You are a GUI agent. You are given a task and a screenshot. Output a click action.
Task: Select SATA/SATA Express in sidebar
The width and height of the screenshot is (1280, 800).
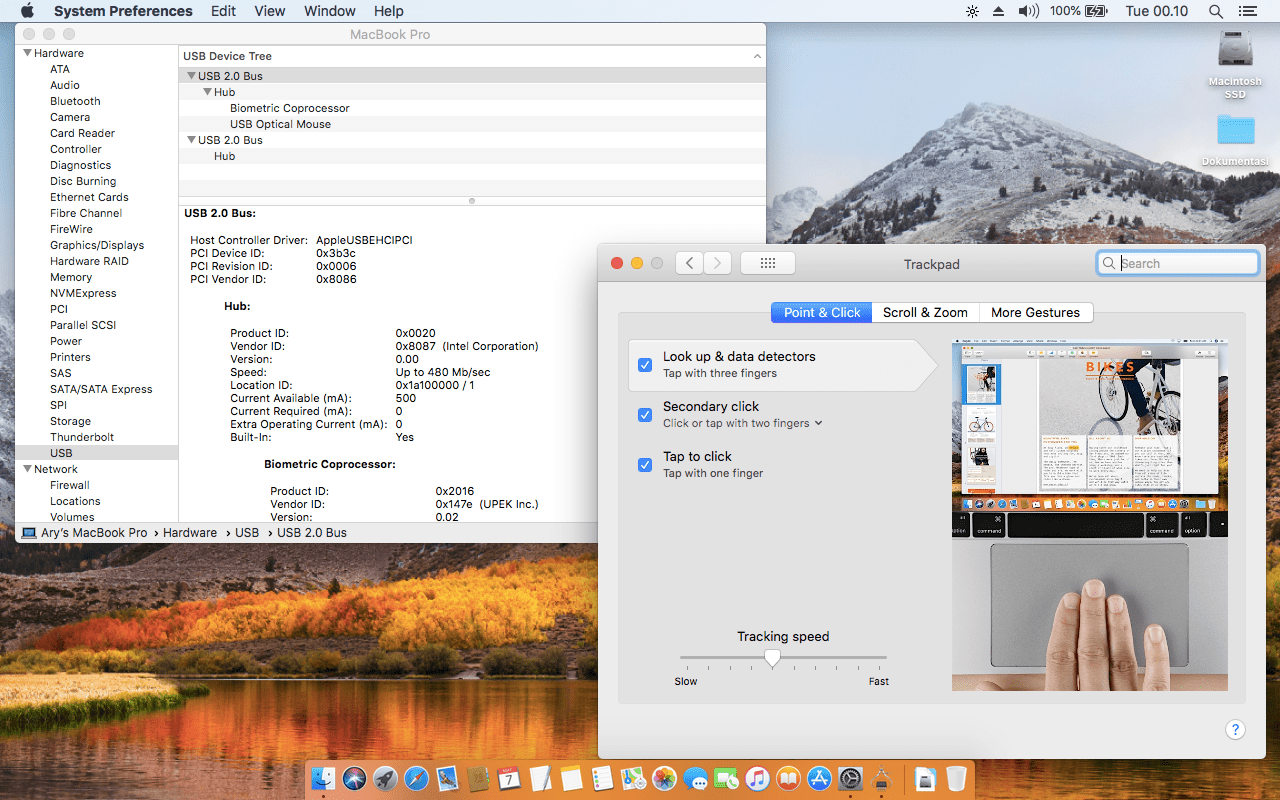coord(101,389)
